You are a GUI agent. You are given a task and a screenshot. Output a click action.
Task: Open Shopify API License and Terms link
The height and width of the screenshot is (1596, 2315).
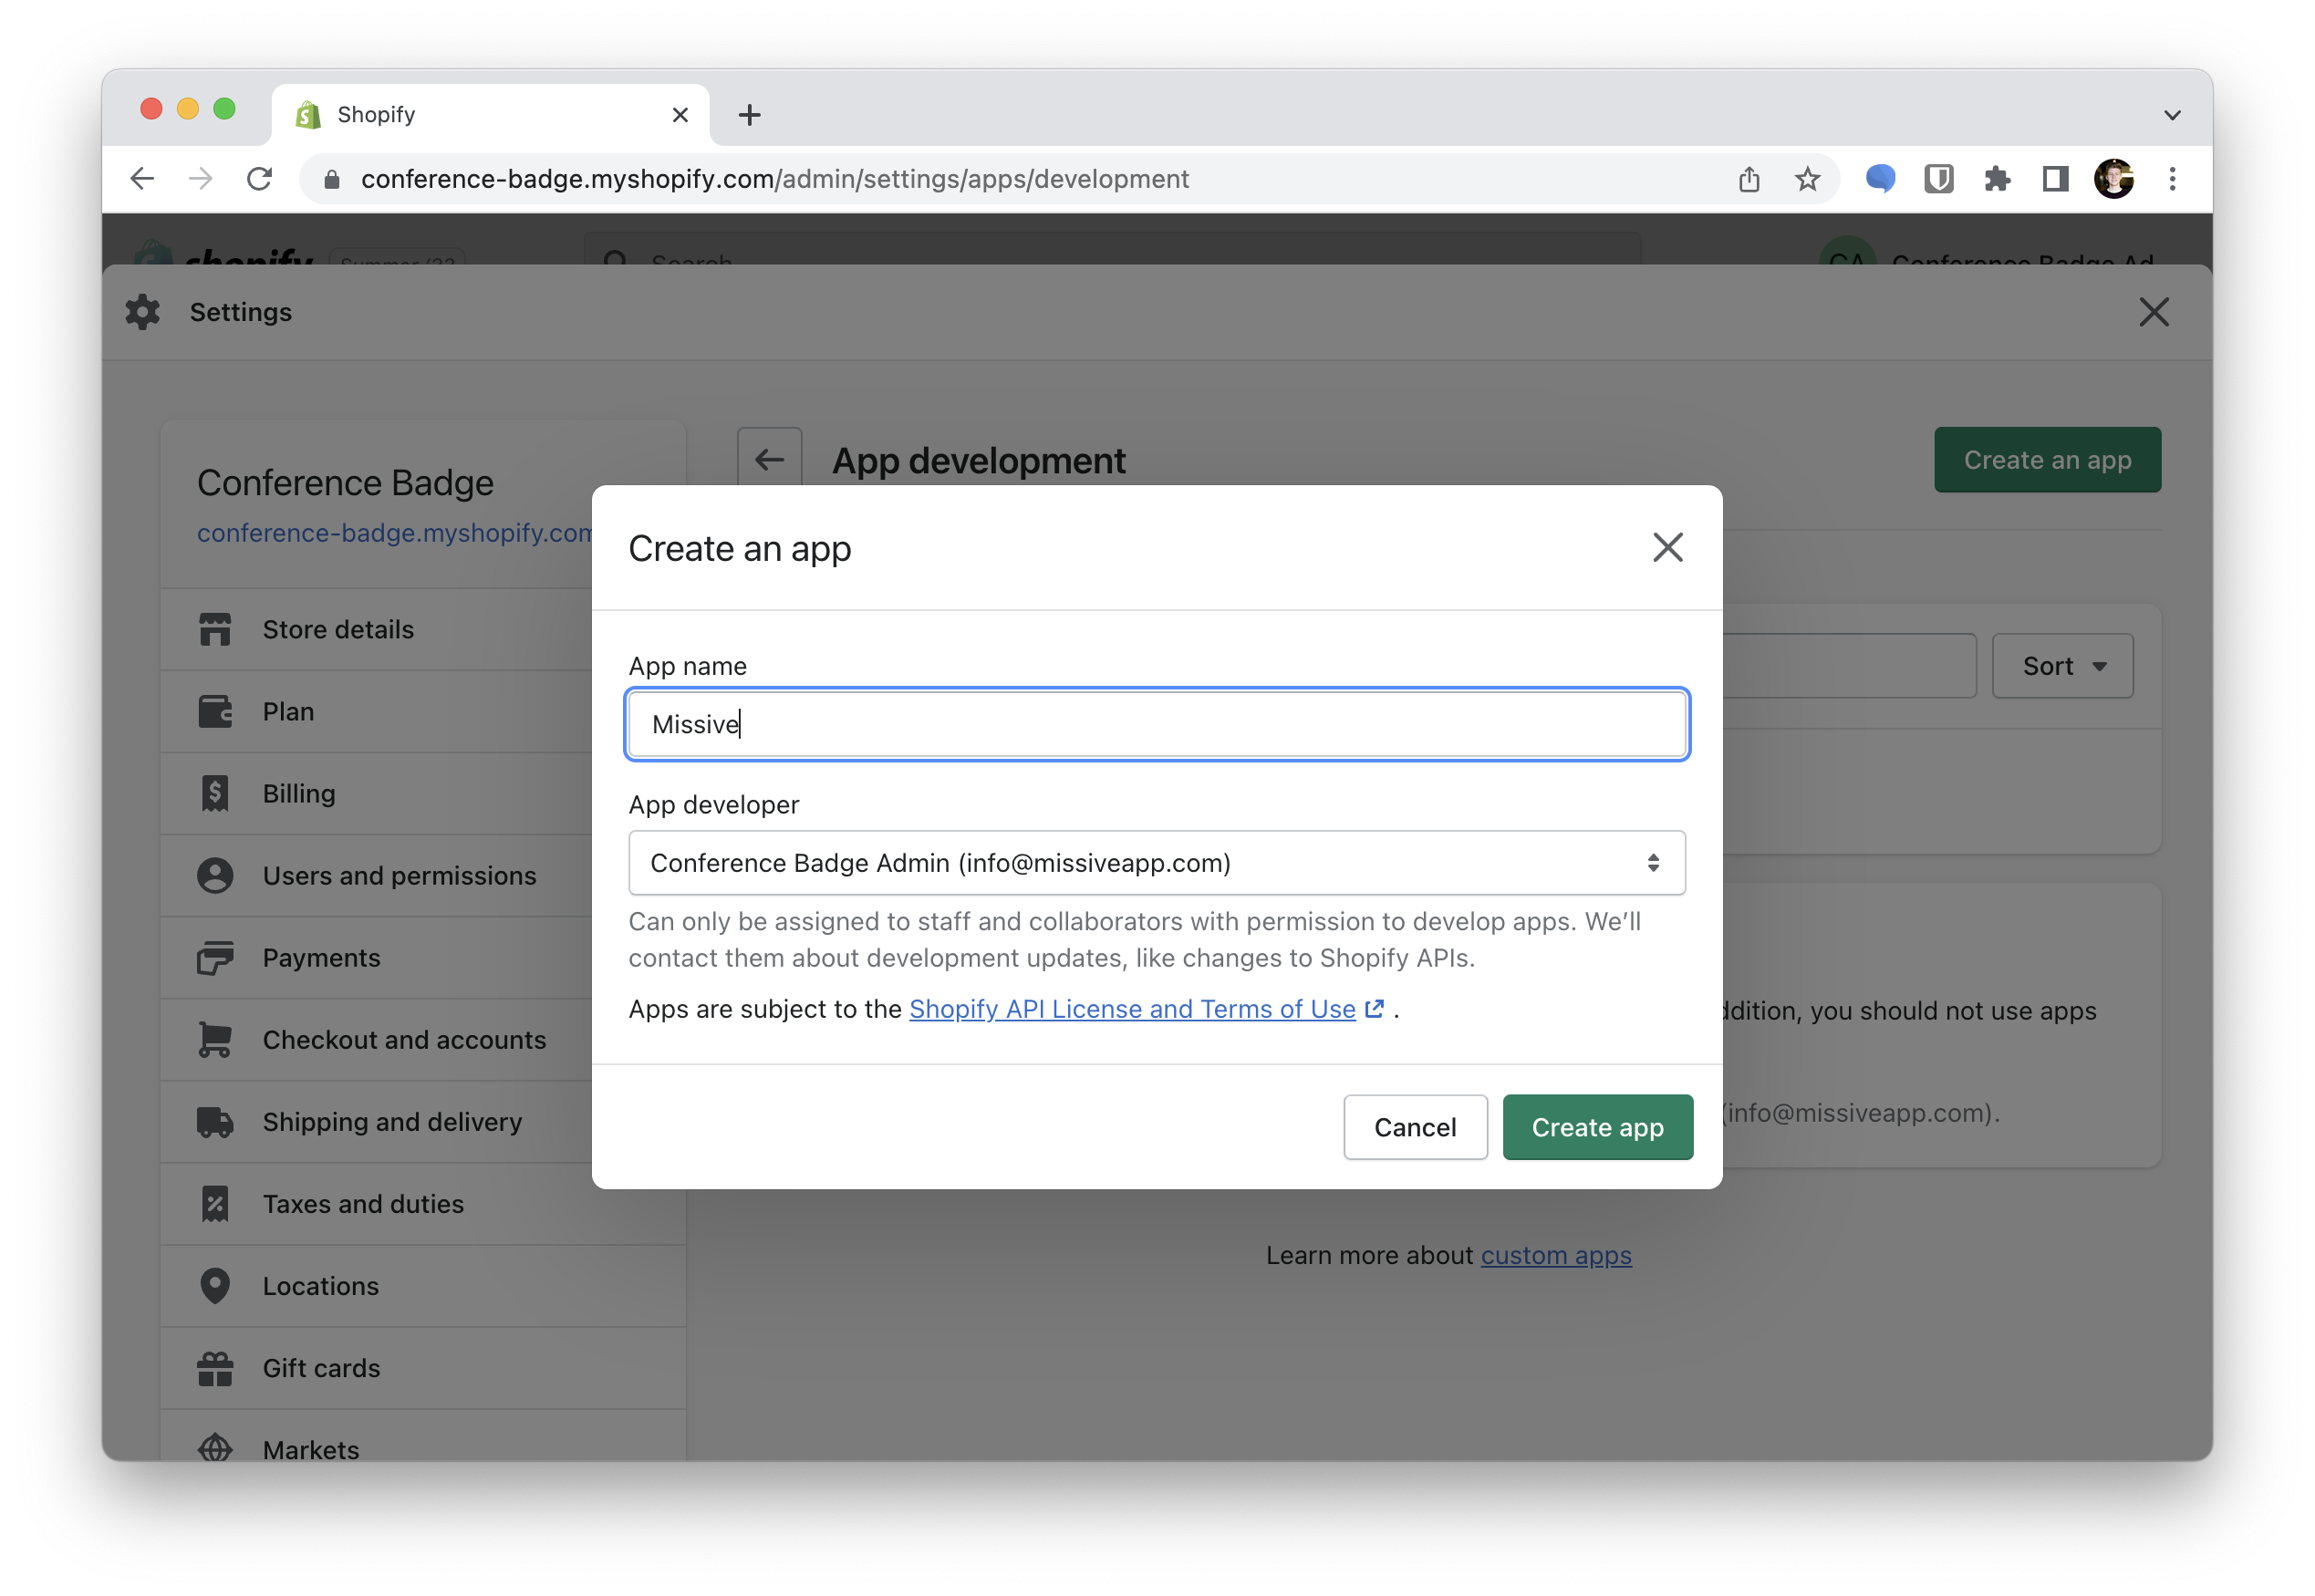pyautogui.click(x=1132, y=1009)
